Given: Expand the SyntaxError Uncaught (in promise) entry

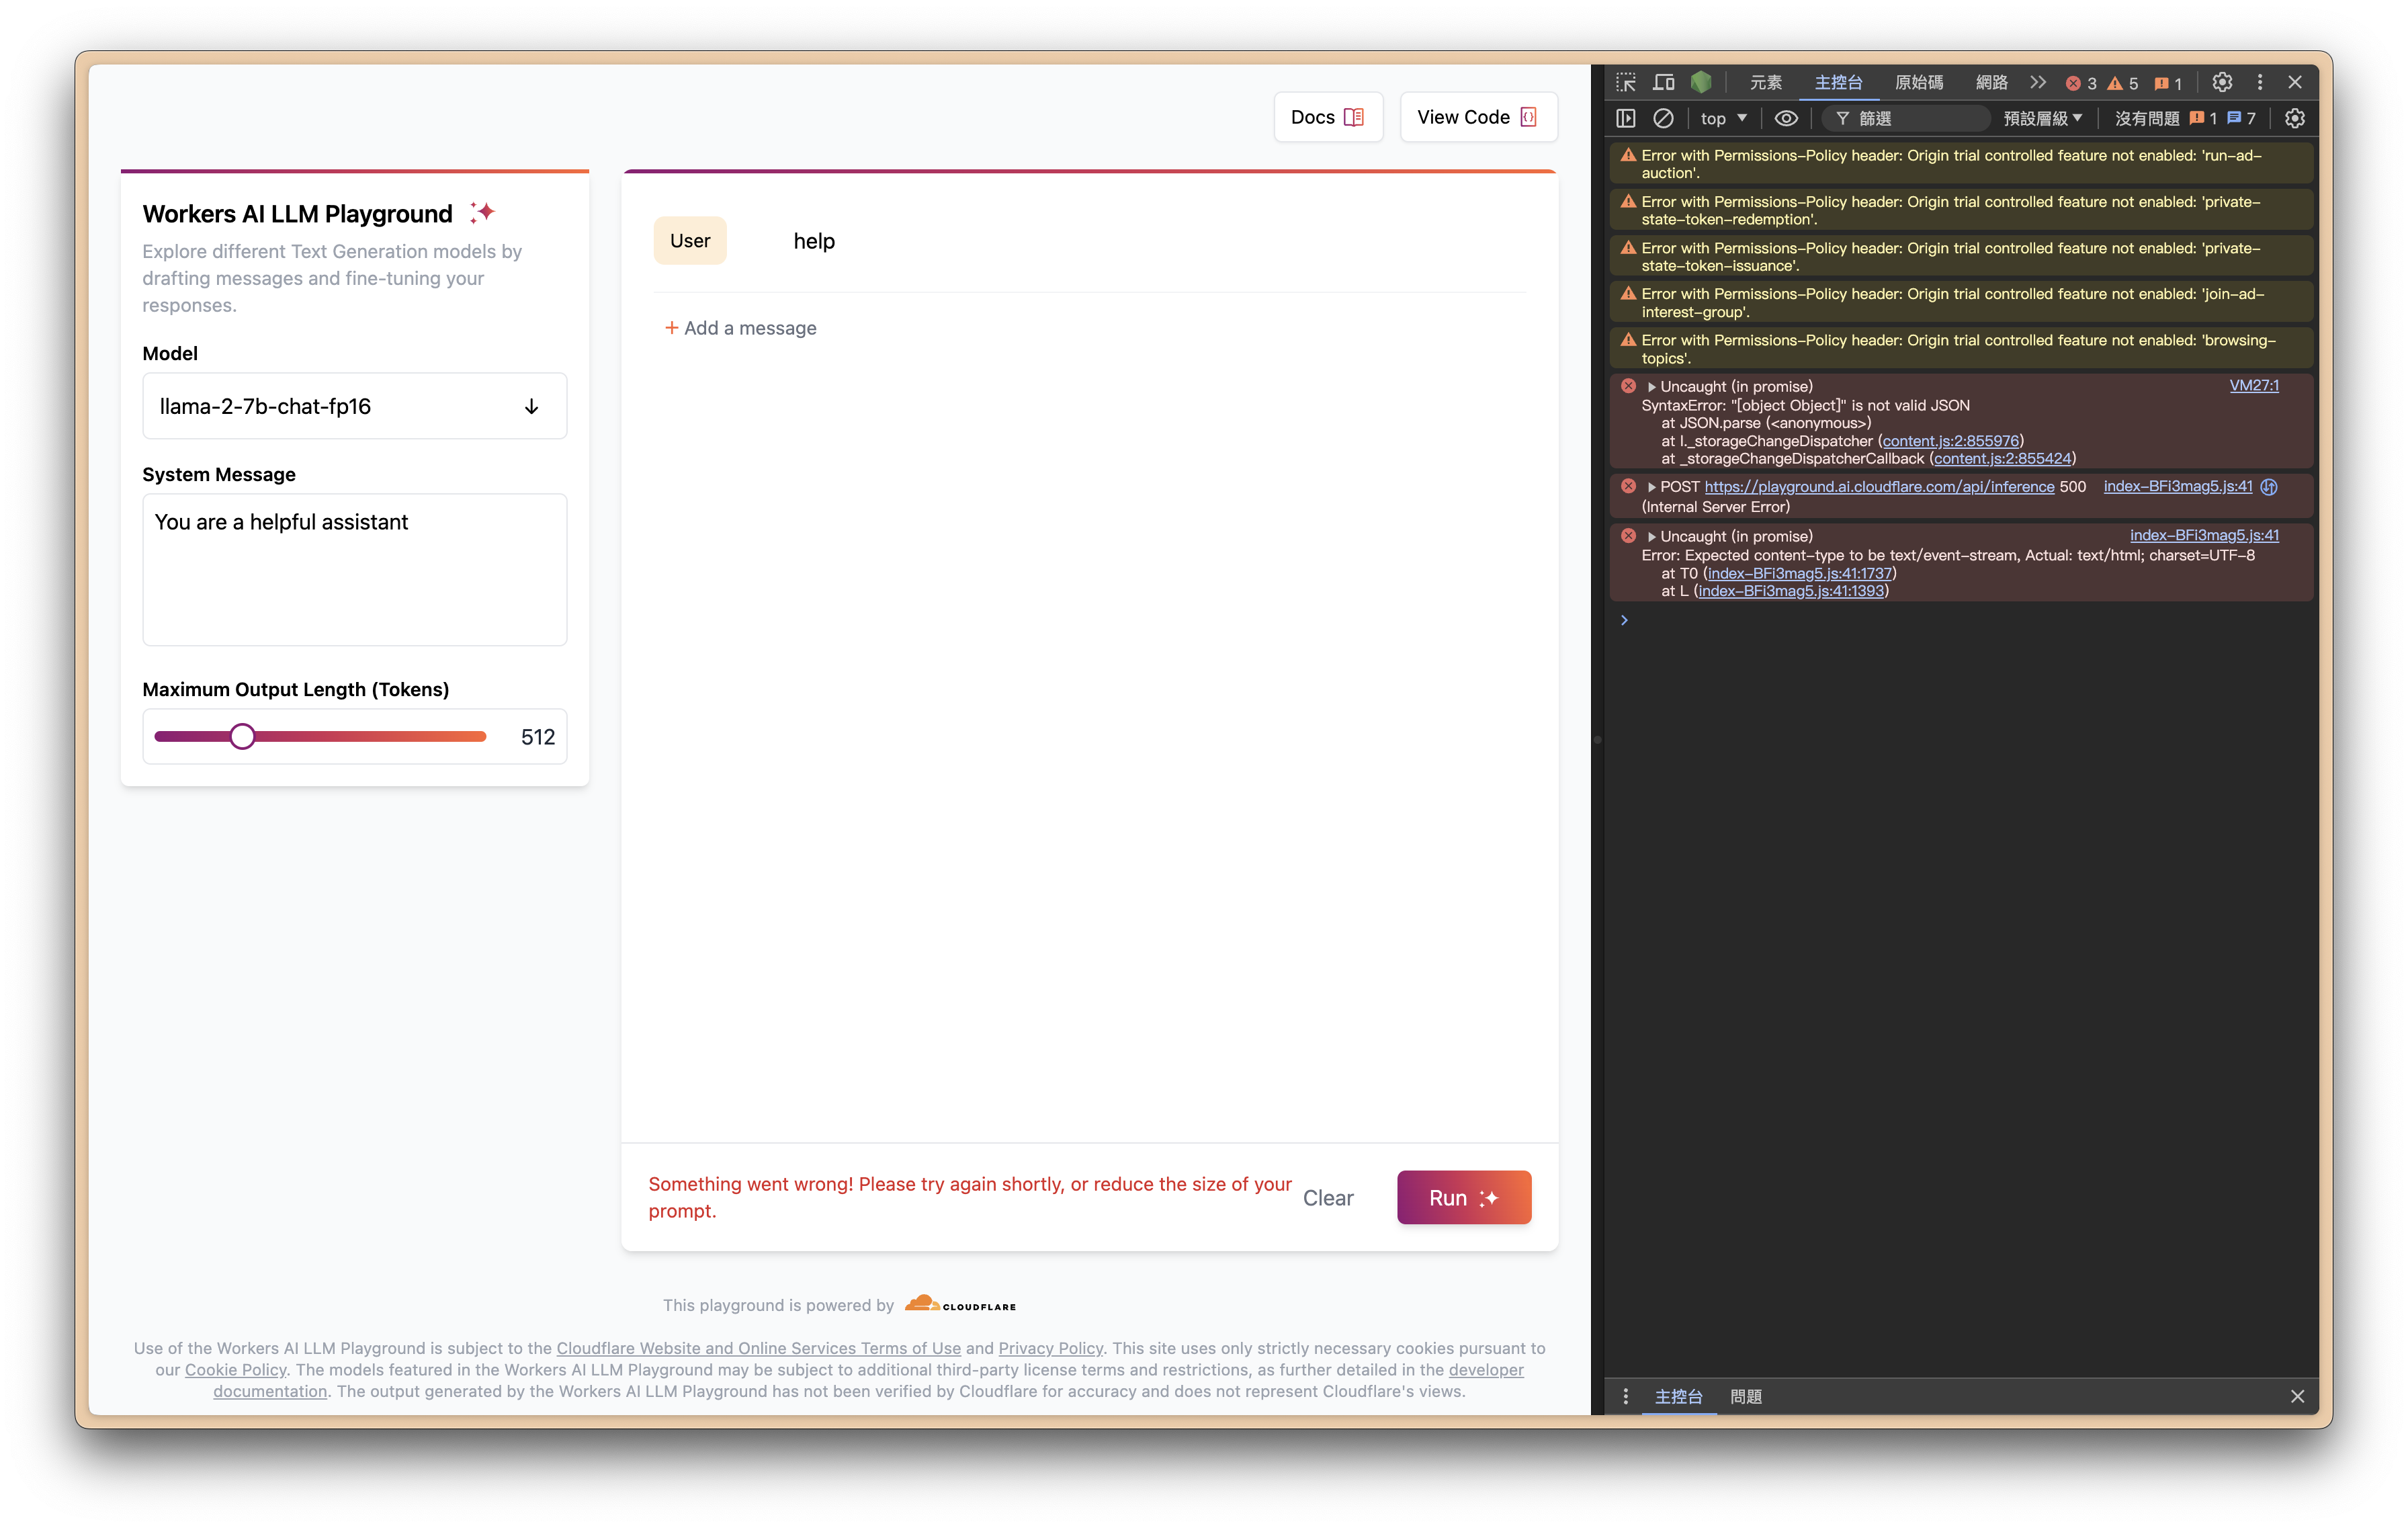Looking at the screenshot, I should point(1651,387).
